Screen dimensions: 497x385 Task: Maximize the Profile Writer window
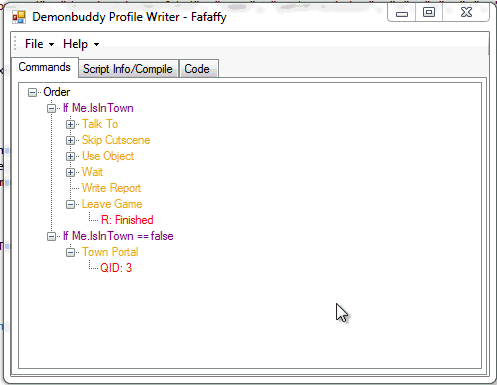(429, 13)
